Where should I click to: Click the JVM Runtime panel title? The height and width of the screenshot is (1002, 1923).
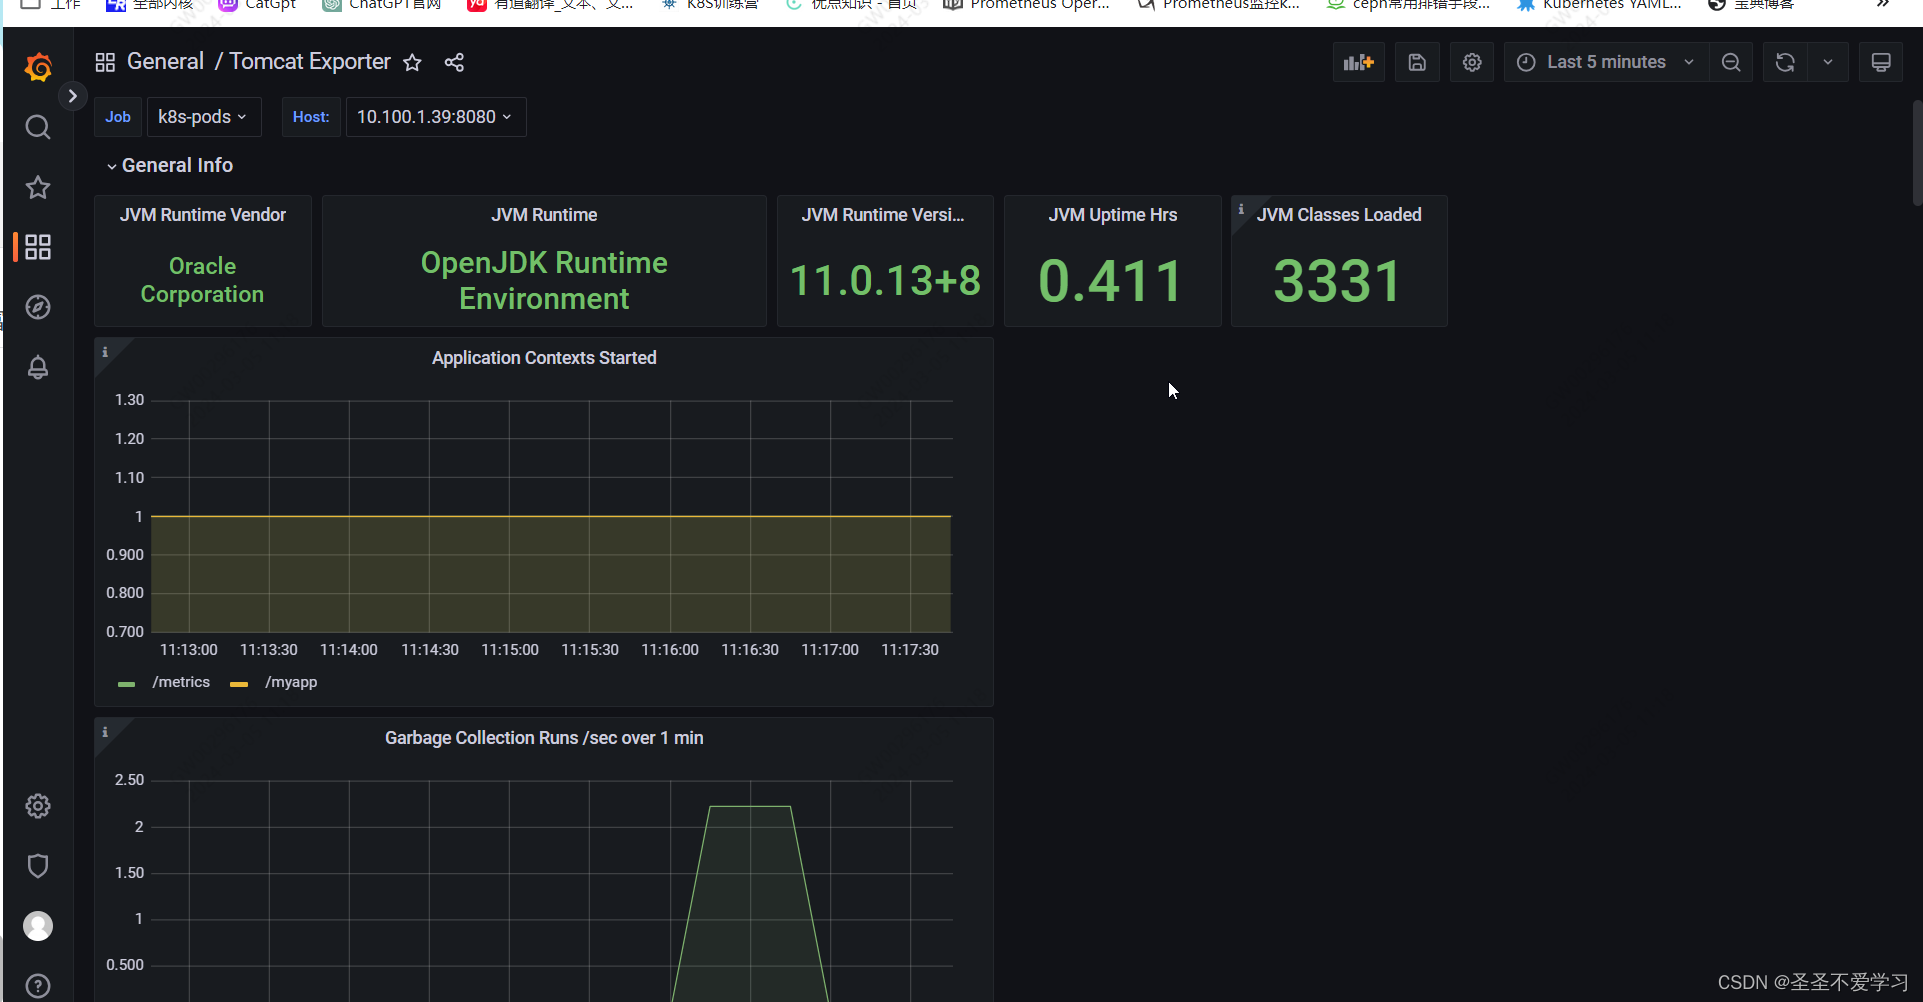tap(544, 215)
